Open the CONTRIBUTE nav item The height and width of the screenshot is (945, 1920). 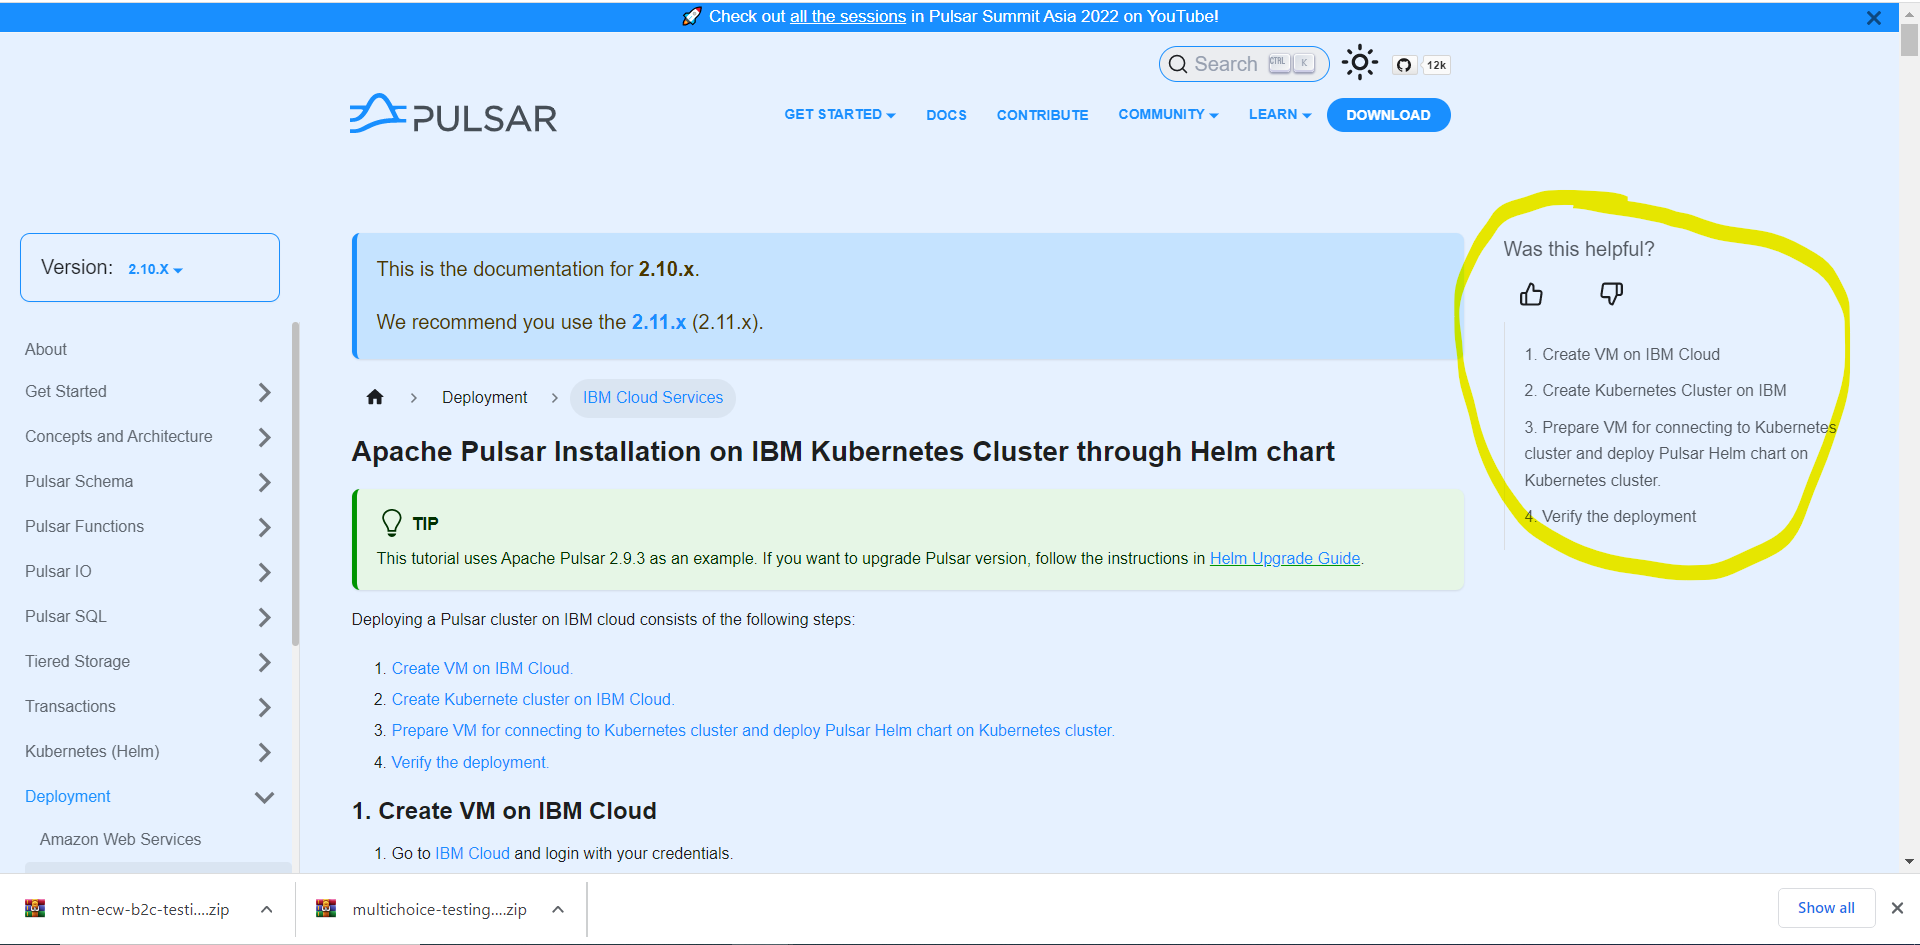pyautogui.click(x=1042, y=115)
